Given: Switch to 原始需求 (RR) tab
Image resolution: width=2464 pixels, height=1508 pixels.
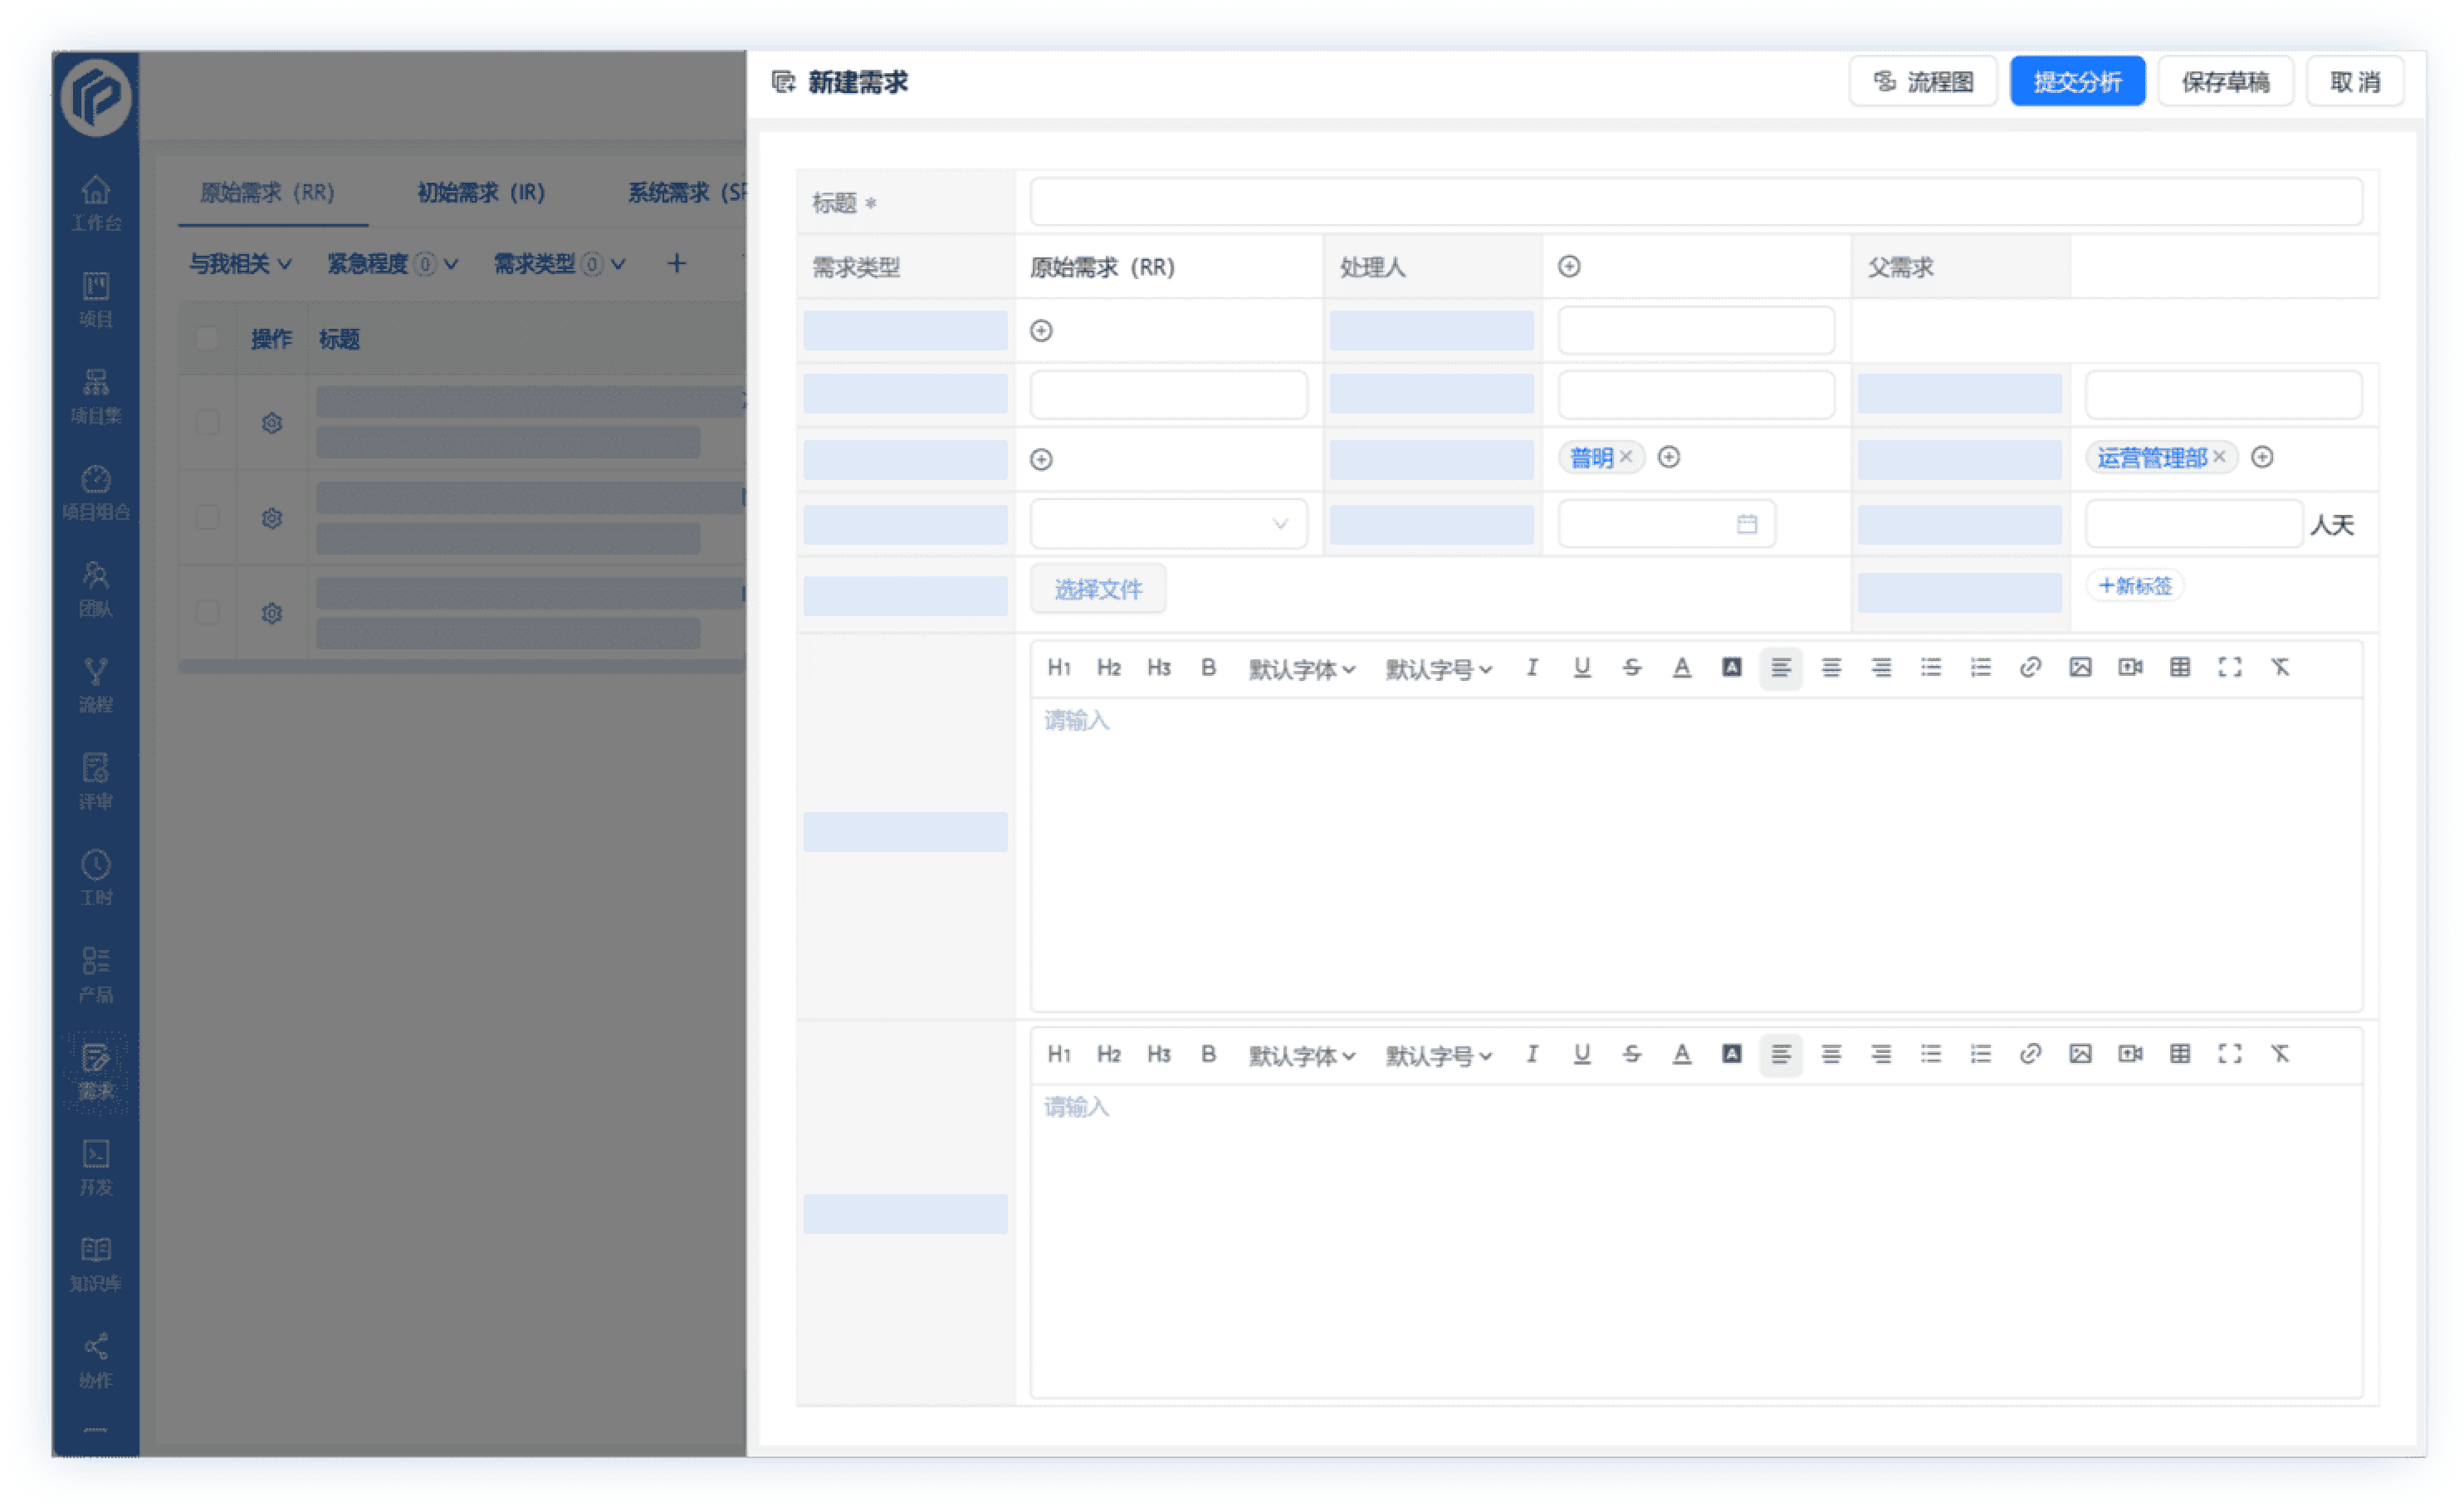Looking at the screenshot, I should 268,192.
